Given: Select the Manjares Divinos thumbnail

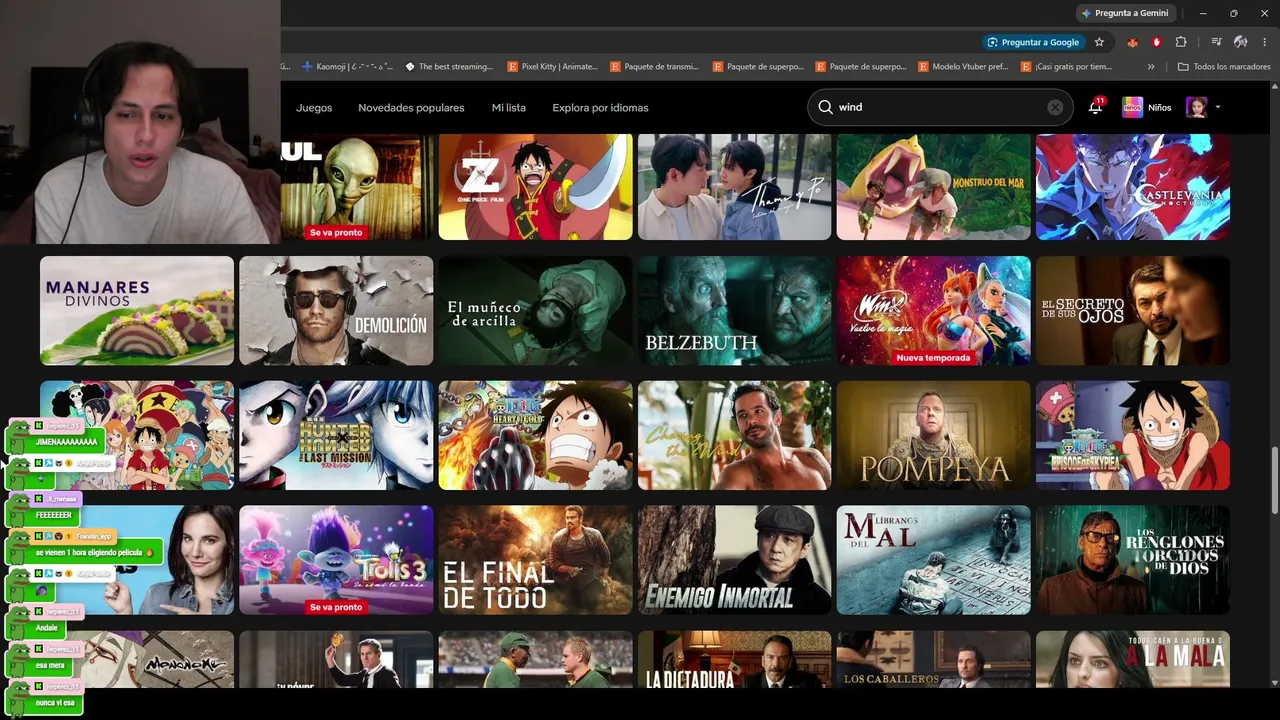Looking at the screenshot, I should pyautogui.click(x=137, y=310).
